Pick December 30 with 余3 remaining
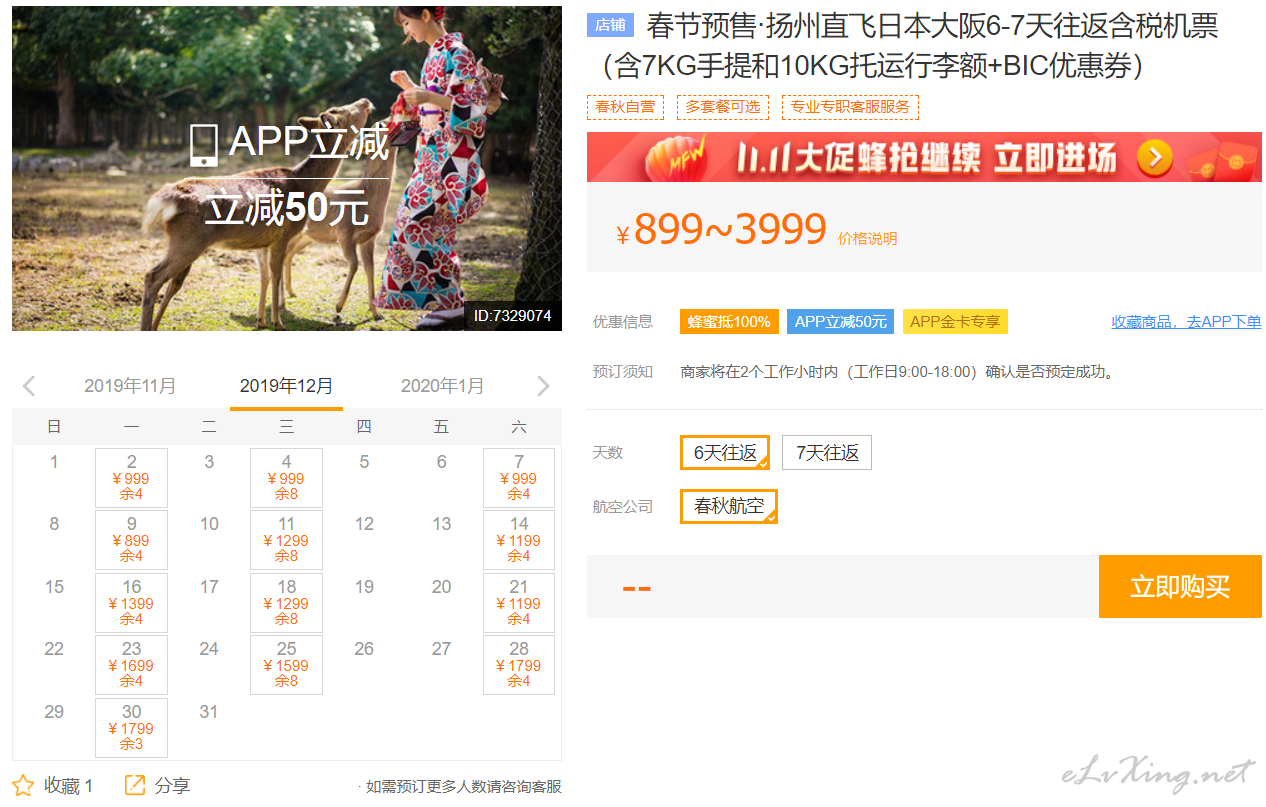Screen dimensions: 1266x807 point(131,728)
